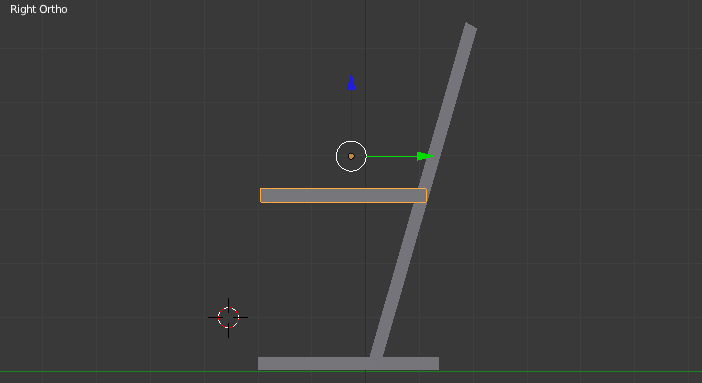Click the green manipulator arrow shaft
The height and width of the screenshot is (383, 702).
(x=392, y=156)
